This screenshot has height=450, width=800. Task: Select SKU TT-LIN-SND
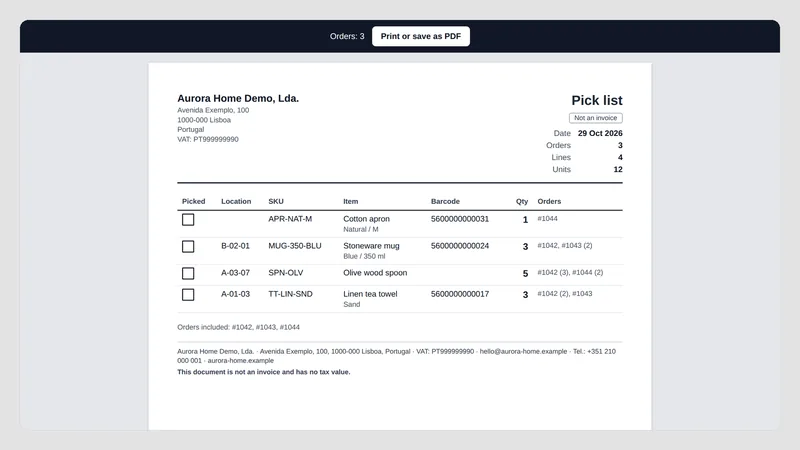pyautogui.click(x=290, y=294)
